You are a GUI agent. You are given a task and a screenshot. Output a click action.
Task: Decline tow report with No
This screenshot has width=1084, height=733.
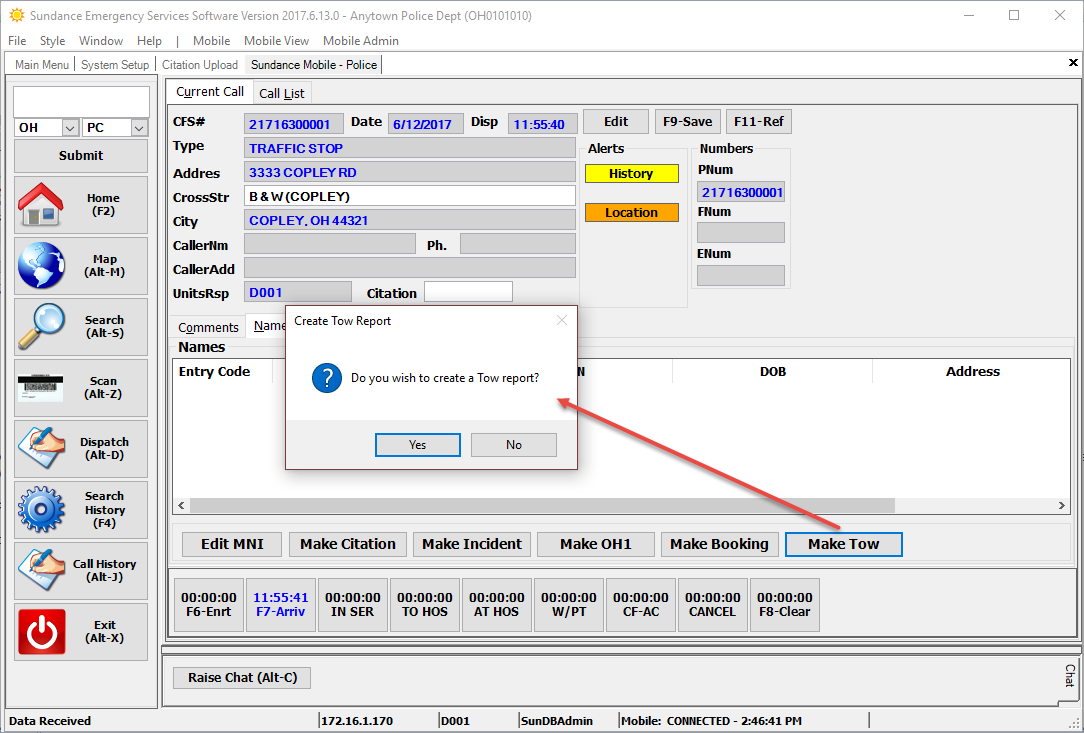coord(514,445)
